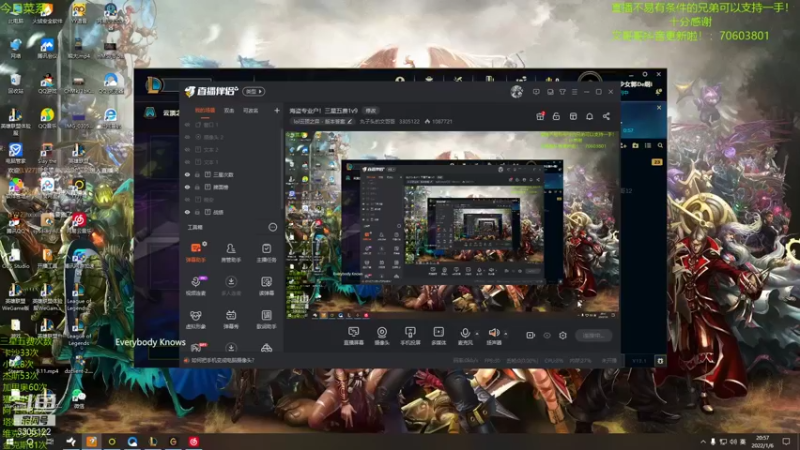This screenshot has width=800, height=450.
Task: Open the 歌词助手 tool
Action: point(266,319)
